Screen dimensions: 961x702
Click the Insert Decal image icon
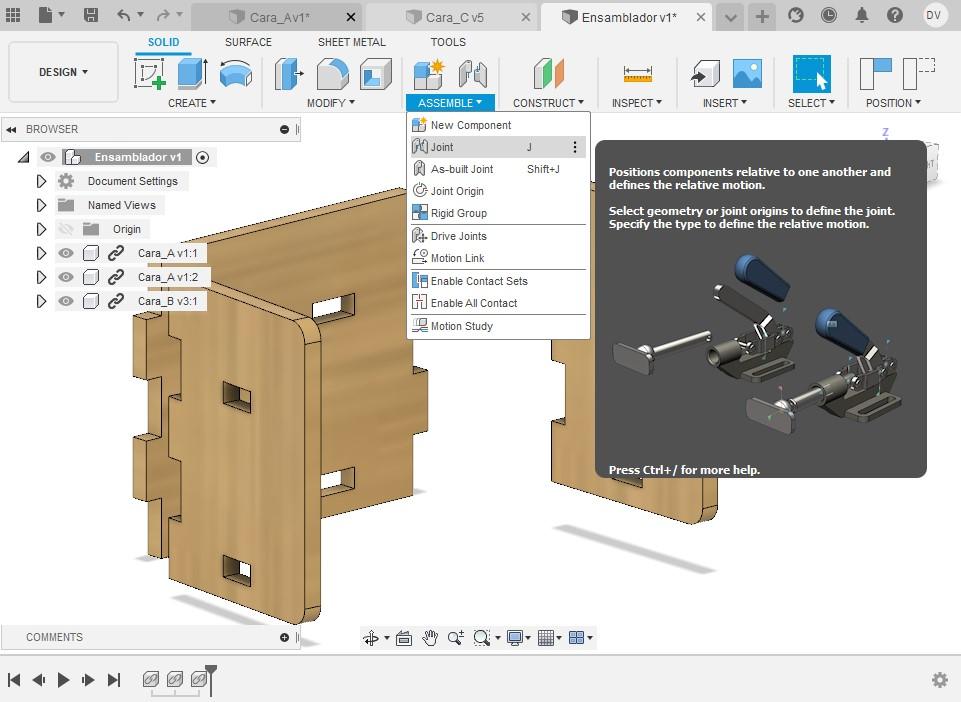click(x=748, y=74)
